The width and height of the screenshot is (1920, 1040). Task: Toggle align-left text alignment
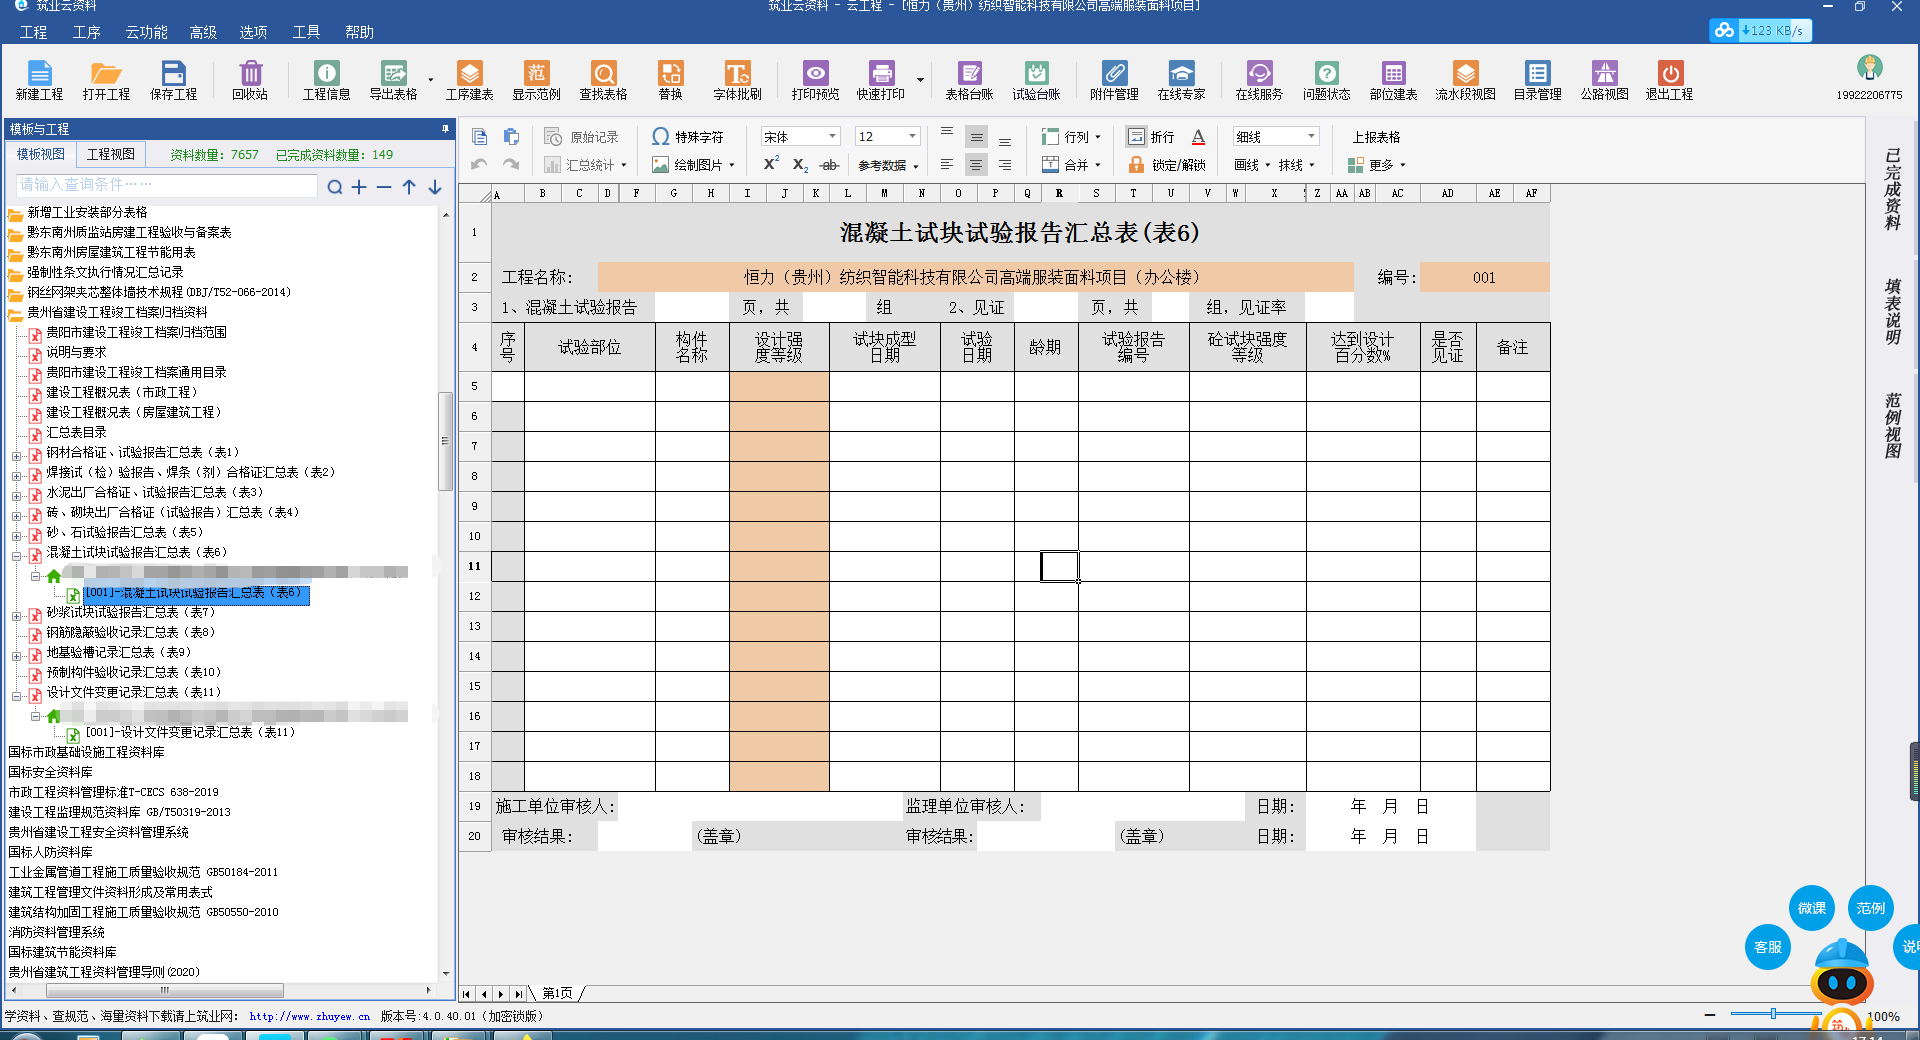point(947,165)
